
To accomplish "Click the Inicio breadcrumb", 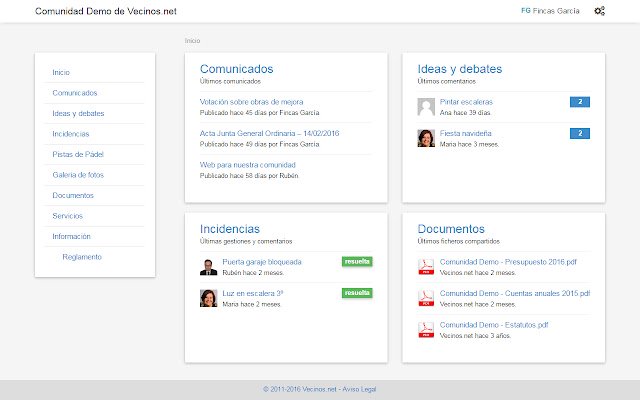I will click(x=192, y=40).
